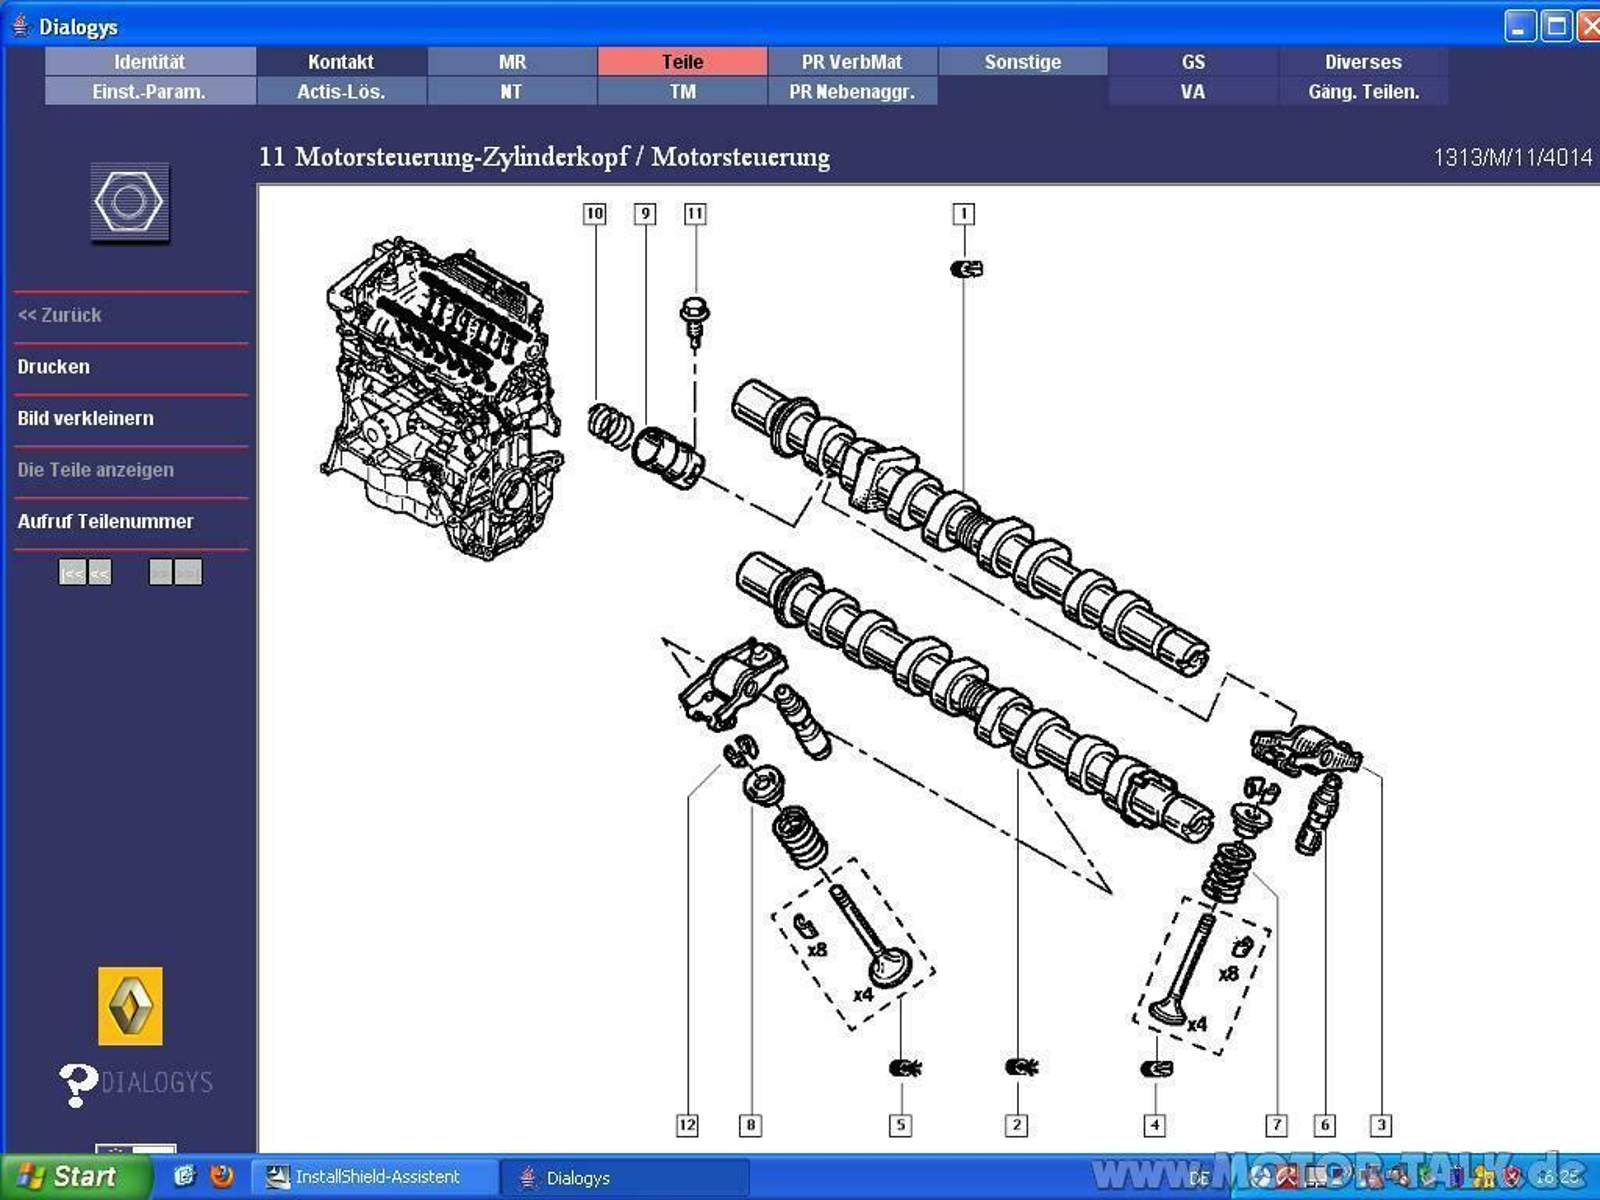The height and width of the screenshot is (1200, 1600).
Task: Switch to InstallShield-Assistent taskbar window
Action: tap(373, 1177)
